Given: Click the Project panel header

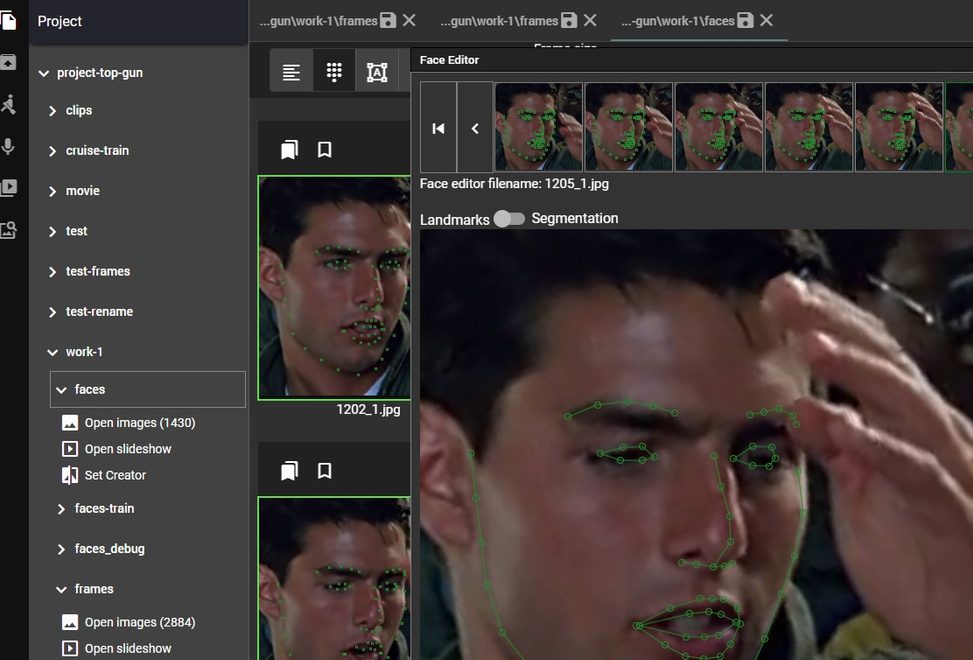Looking at the screenshot, I should click(138, 22).
